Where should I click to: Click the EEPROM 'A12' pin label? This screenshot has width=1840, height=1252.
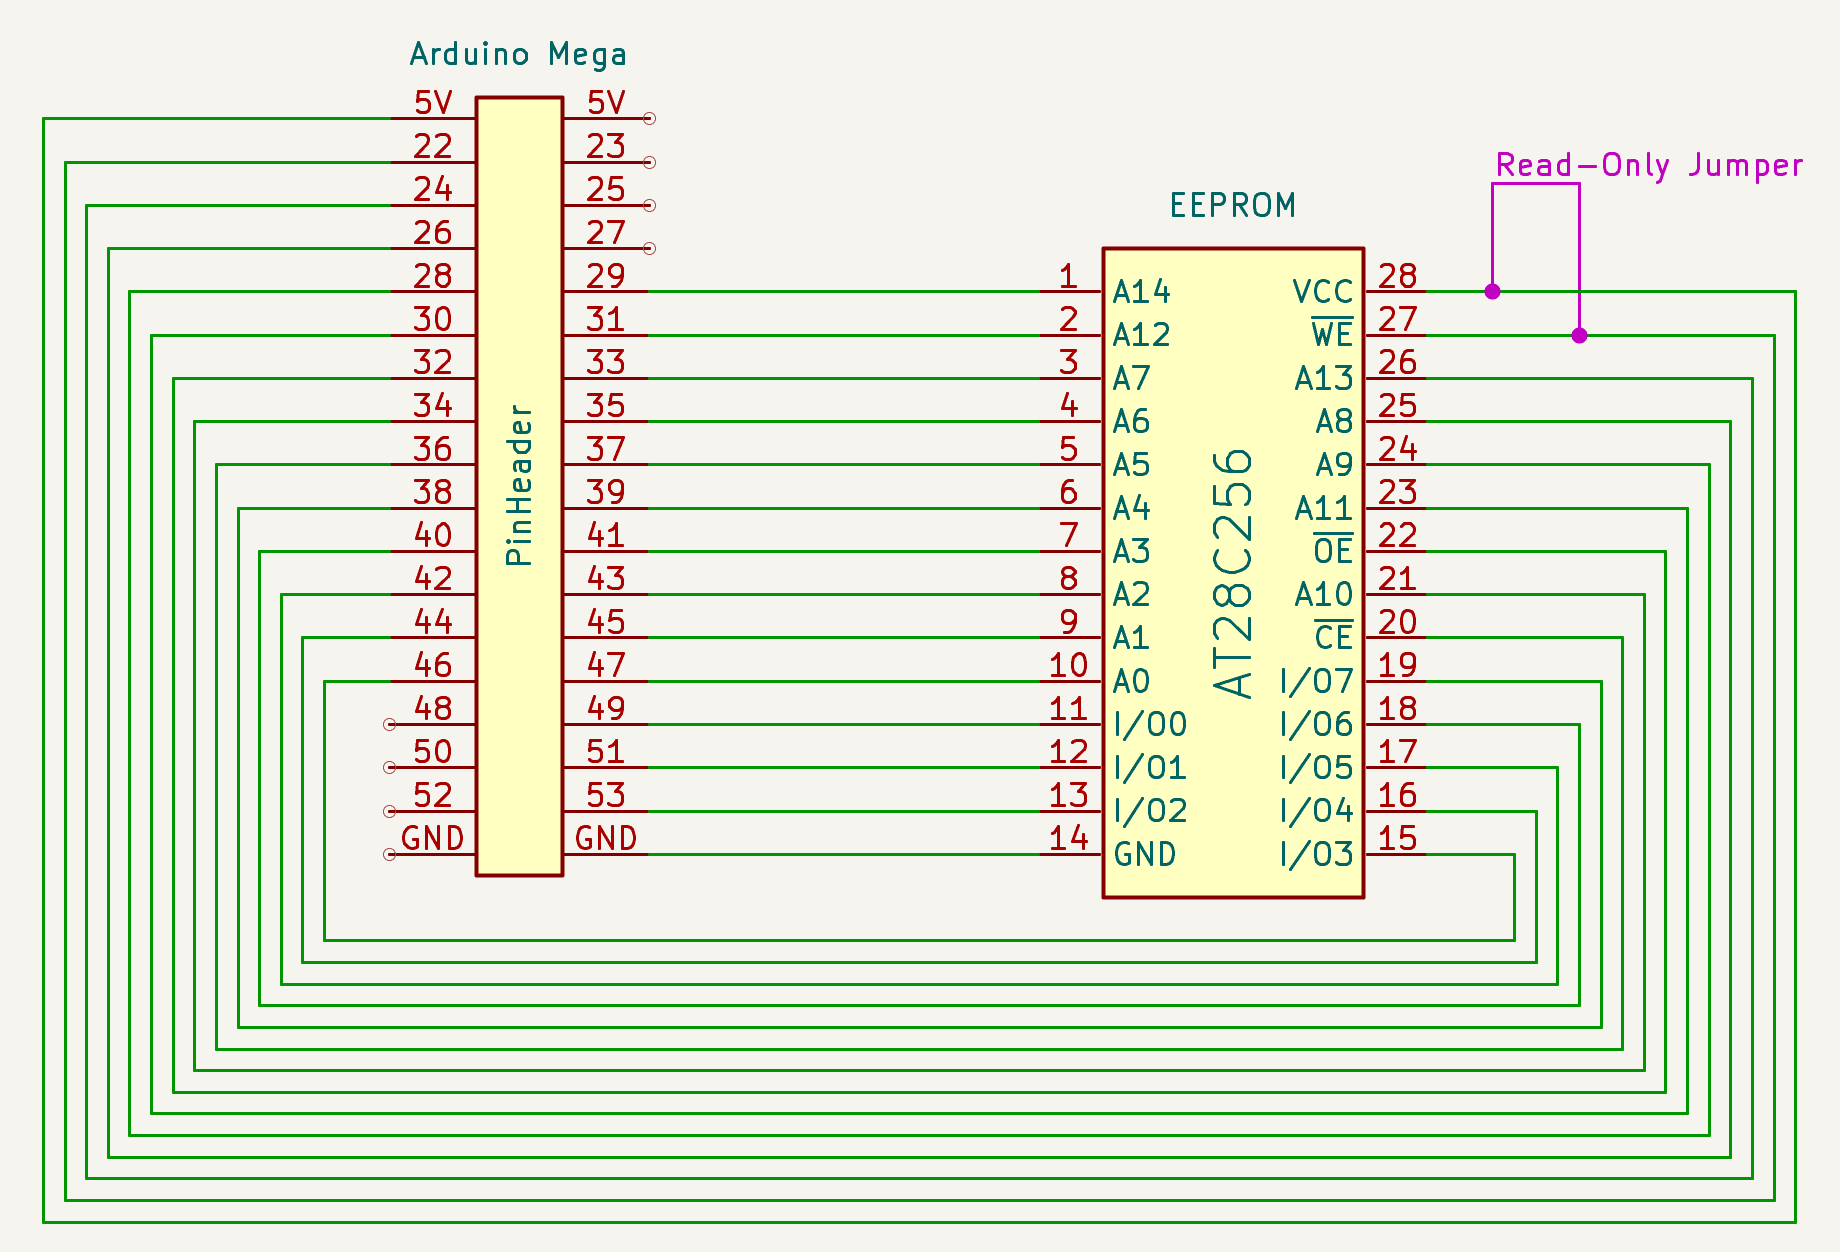pyautogui.click(x=1141, y=335)
